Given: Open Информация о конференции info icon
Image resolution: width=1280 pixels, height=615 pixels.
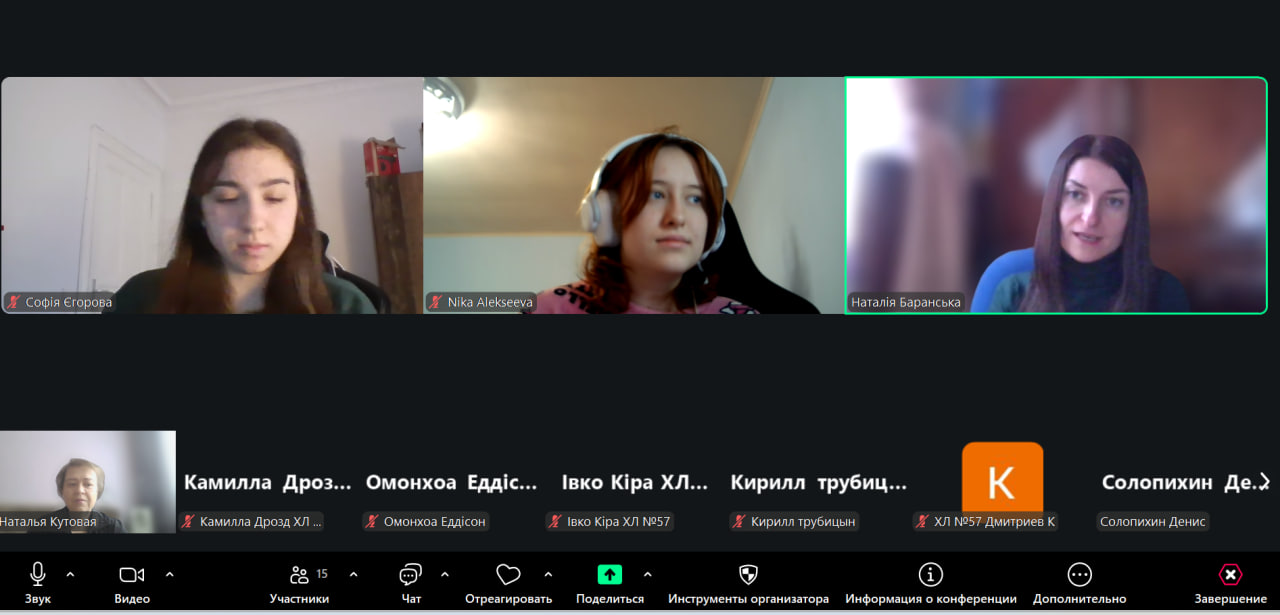Looking at the screenshot, I should [x=930, y=575].
